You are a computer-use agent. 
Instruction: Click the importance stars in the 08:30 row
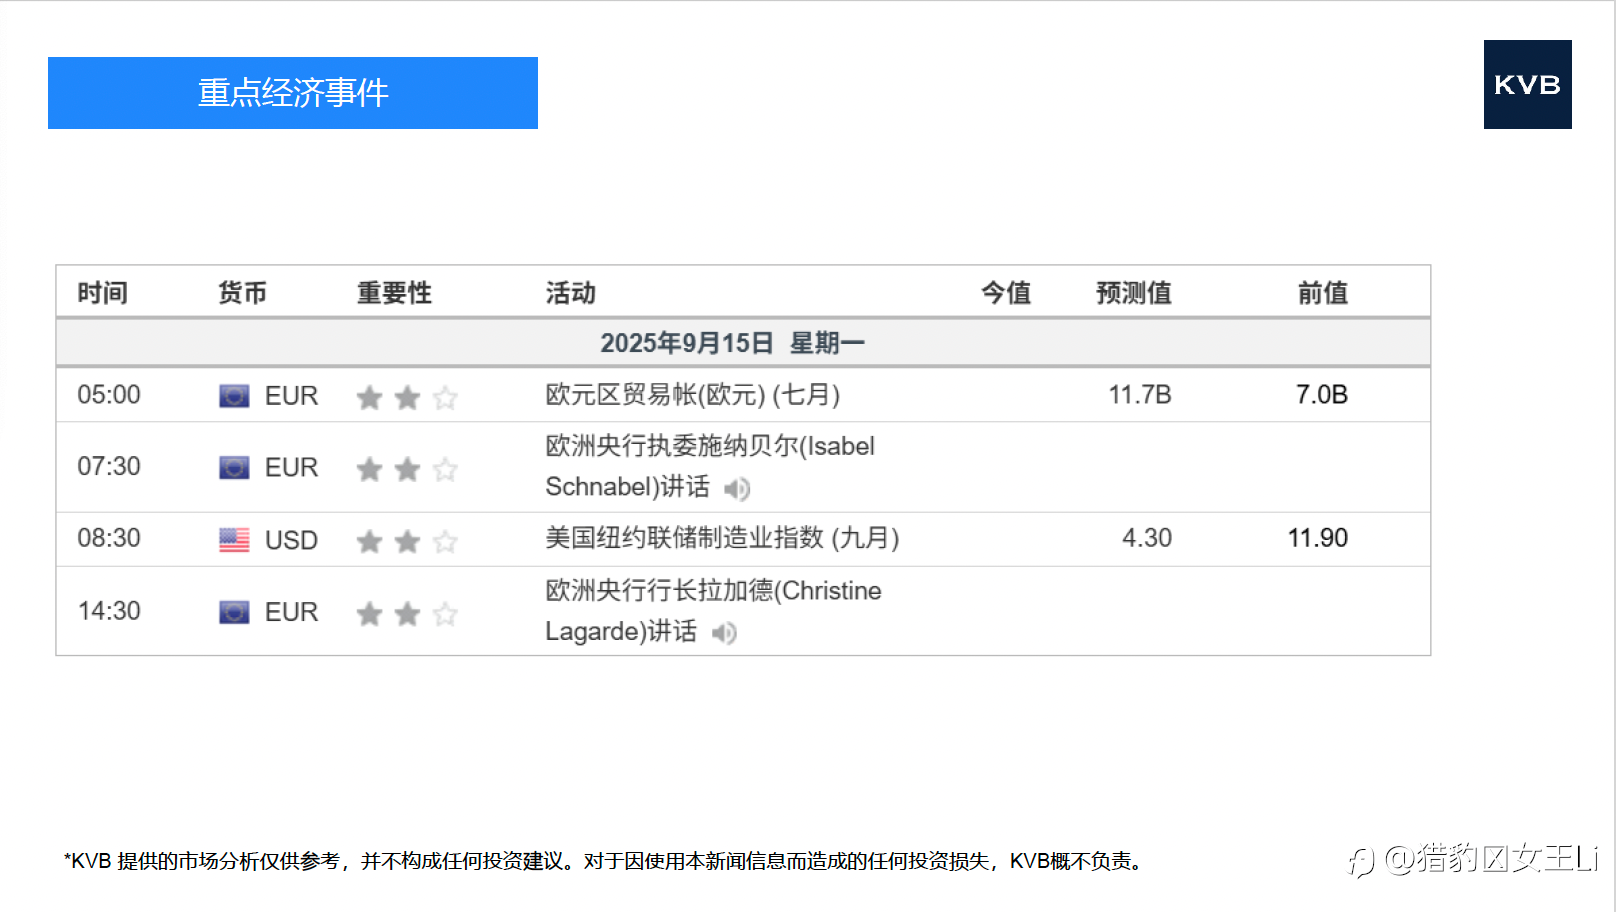point(407,541)
